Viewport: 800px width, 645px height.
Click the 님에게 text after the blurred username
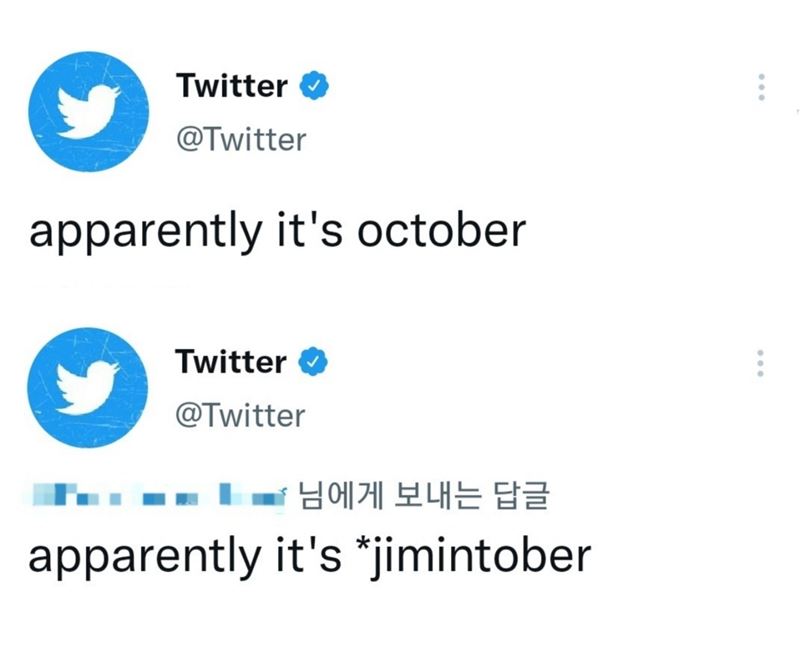click(x=340, y=495)
